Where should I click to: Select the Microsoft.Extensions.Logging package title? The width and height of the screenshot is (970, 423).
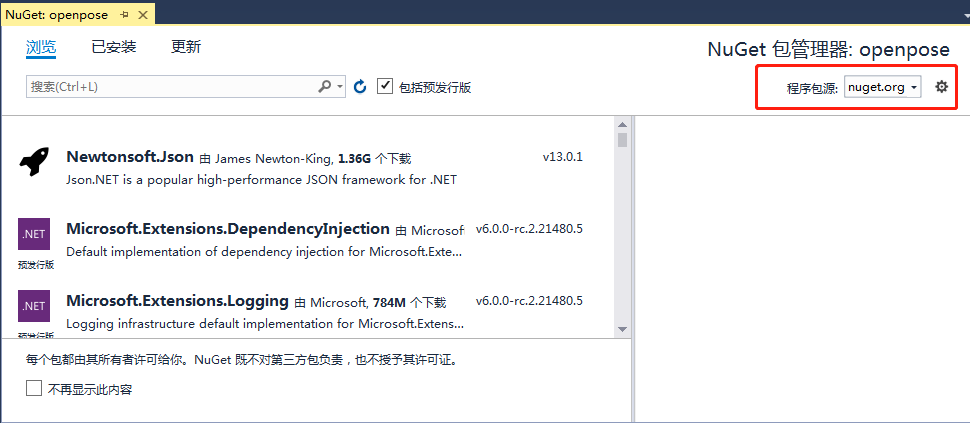tap(177, 301)
